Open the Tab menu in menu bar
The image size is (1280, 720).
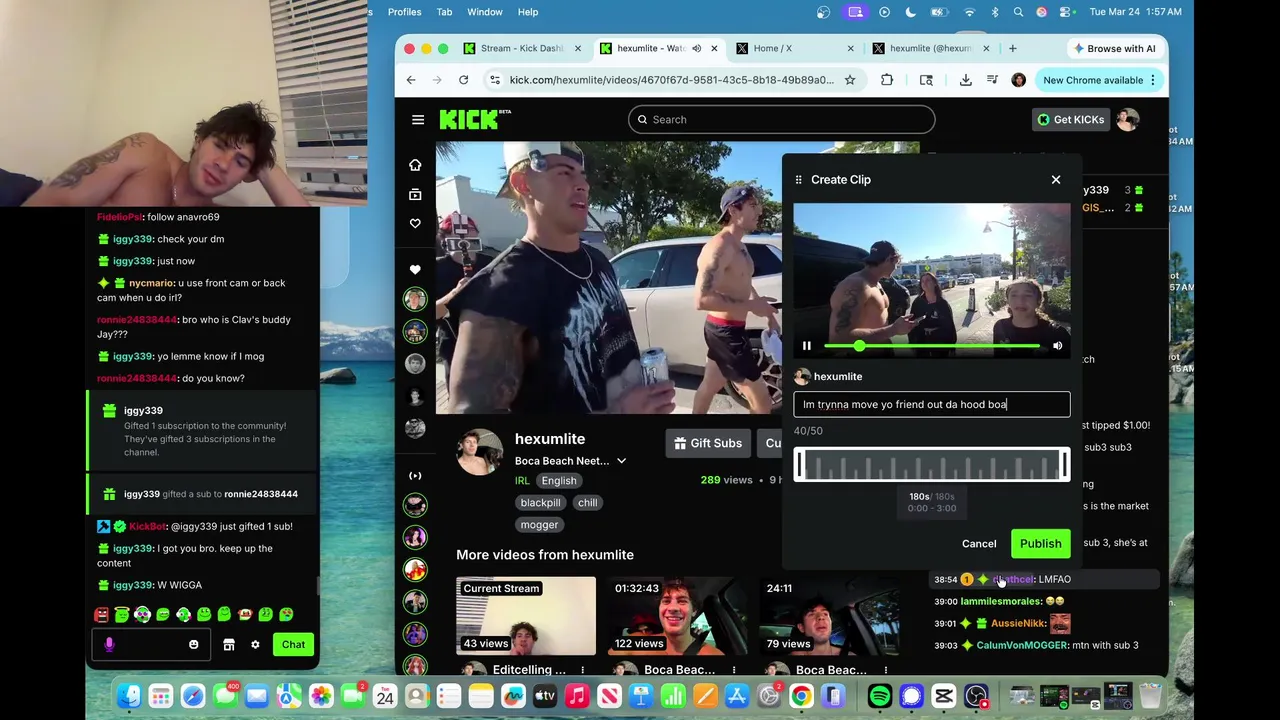[x=445, y=12]
